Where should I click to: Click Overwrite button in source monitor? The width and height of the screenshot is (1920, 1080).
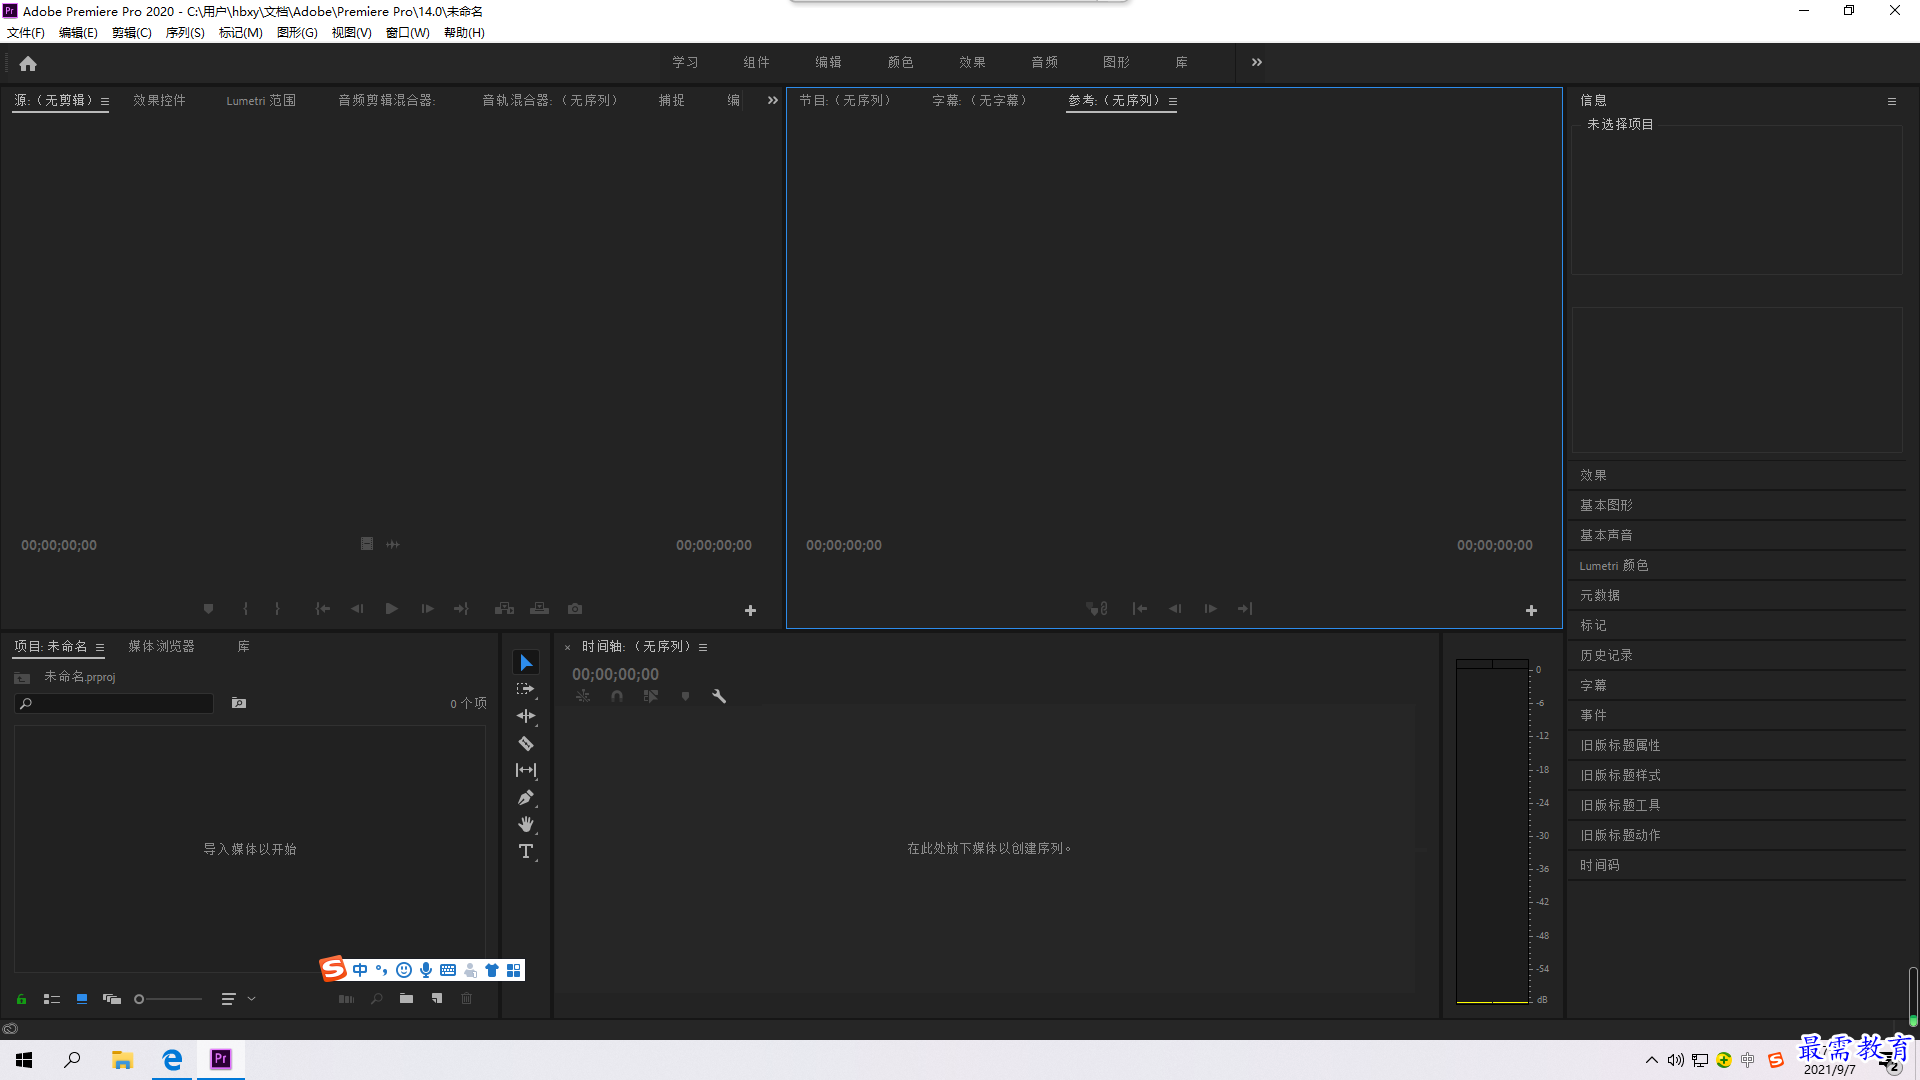(539, 609)
